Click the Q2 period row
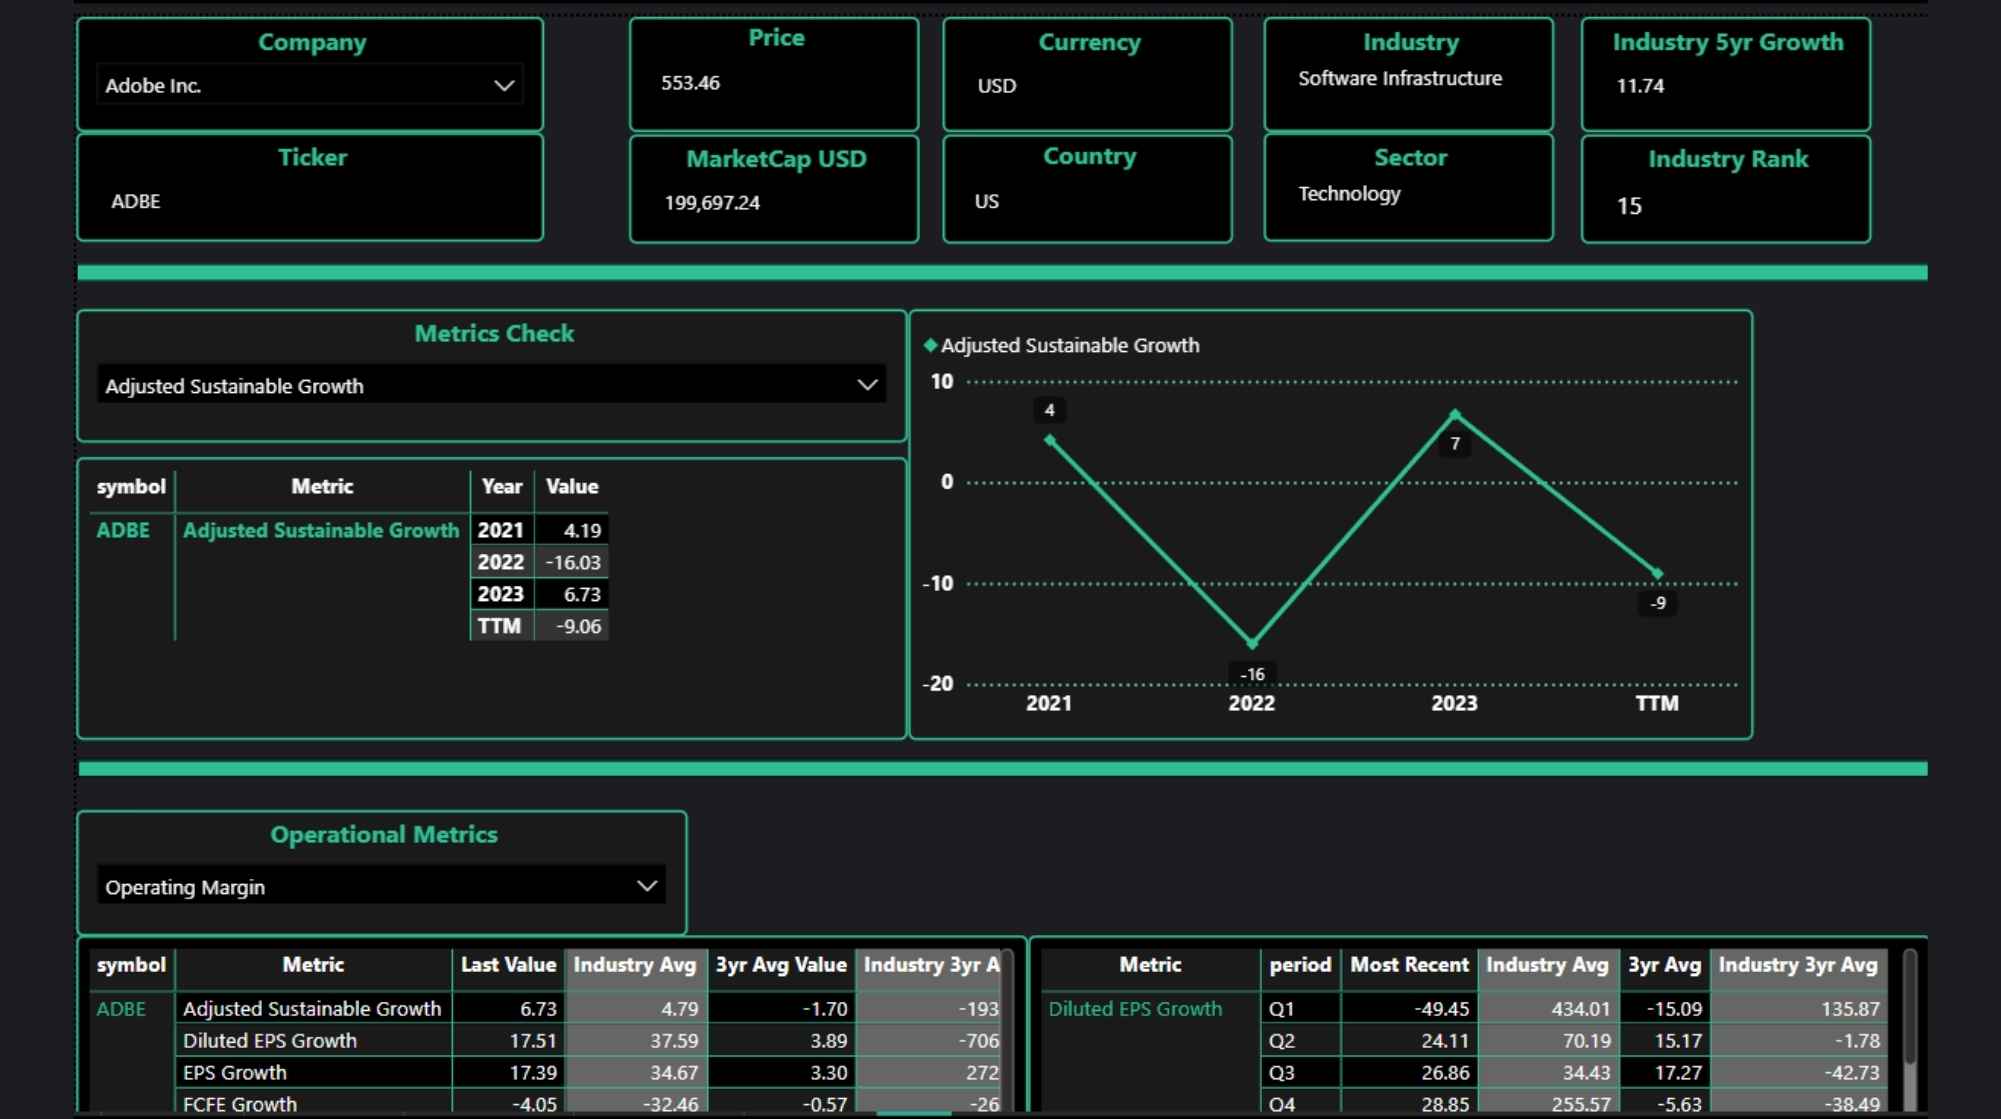 [x=1282, y=1041]
